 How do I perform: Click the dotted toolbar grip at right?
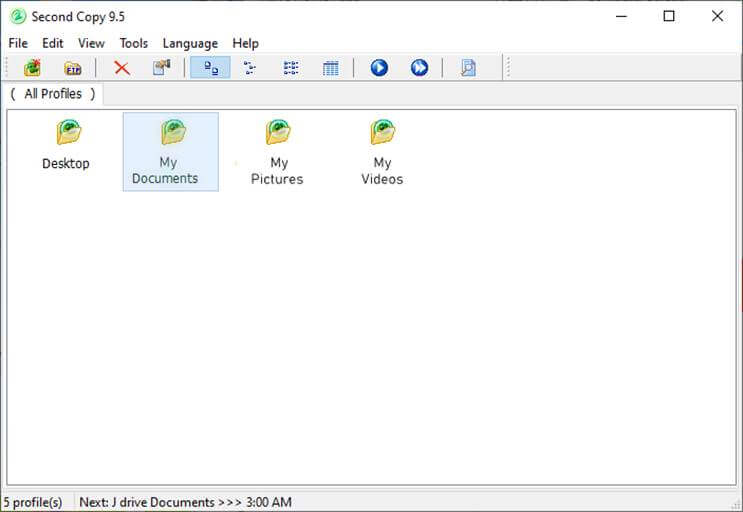pyautogui.click(x=508, y=67)
